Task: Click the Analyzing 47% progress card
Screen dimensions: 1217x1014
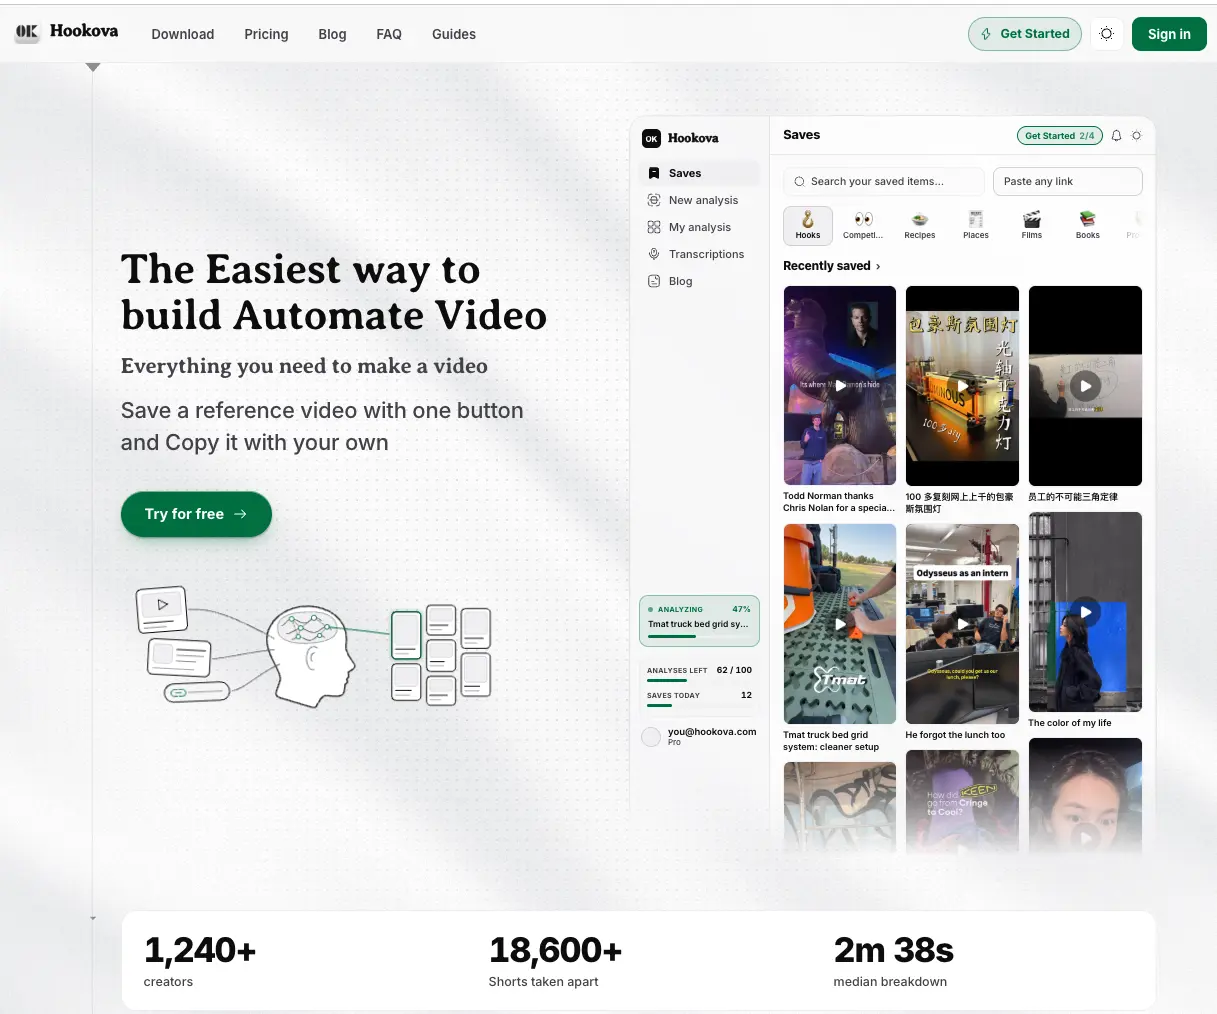Action: pyautogui.click(x=699, y=621)
